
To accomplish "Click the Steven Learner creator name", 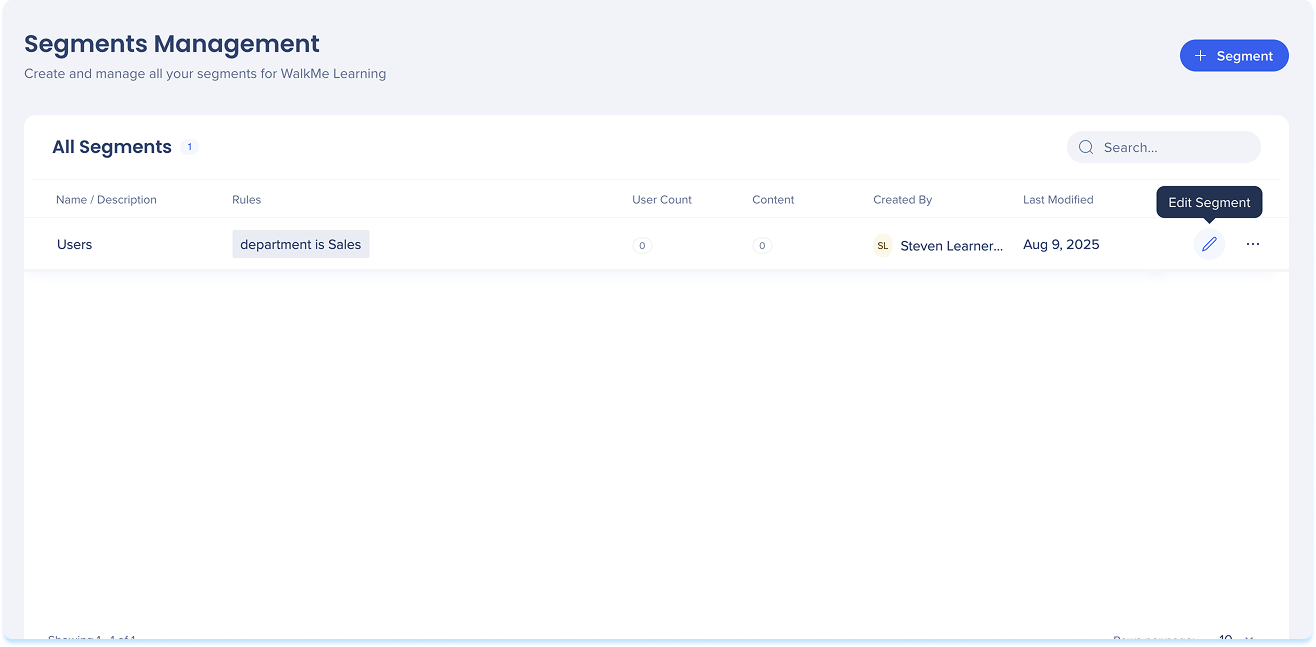I will [950, 245].
